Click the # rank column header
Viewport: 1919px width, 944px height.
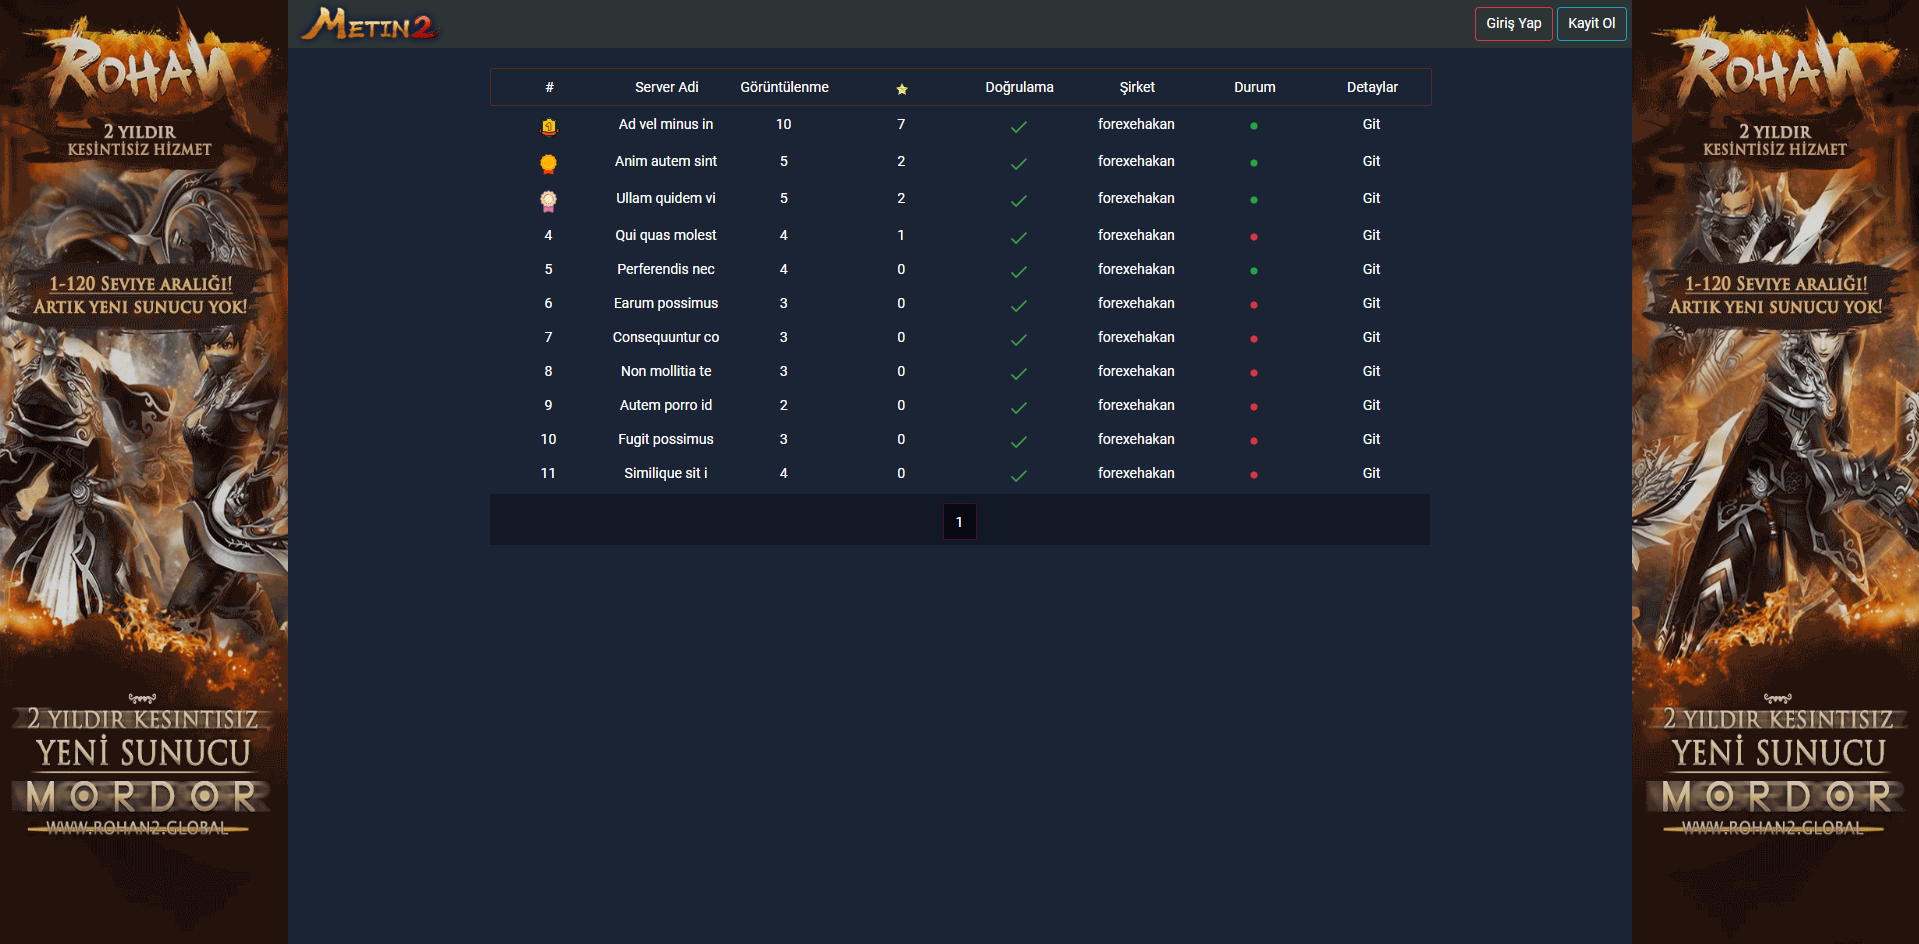click(549, 87)
